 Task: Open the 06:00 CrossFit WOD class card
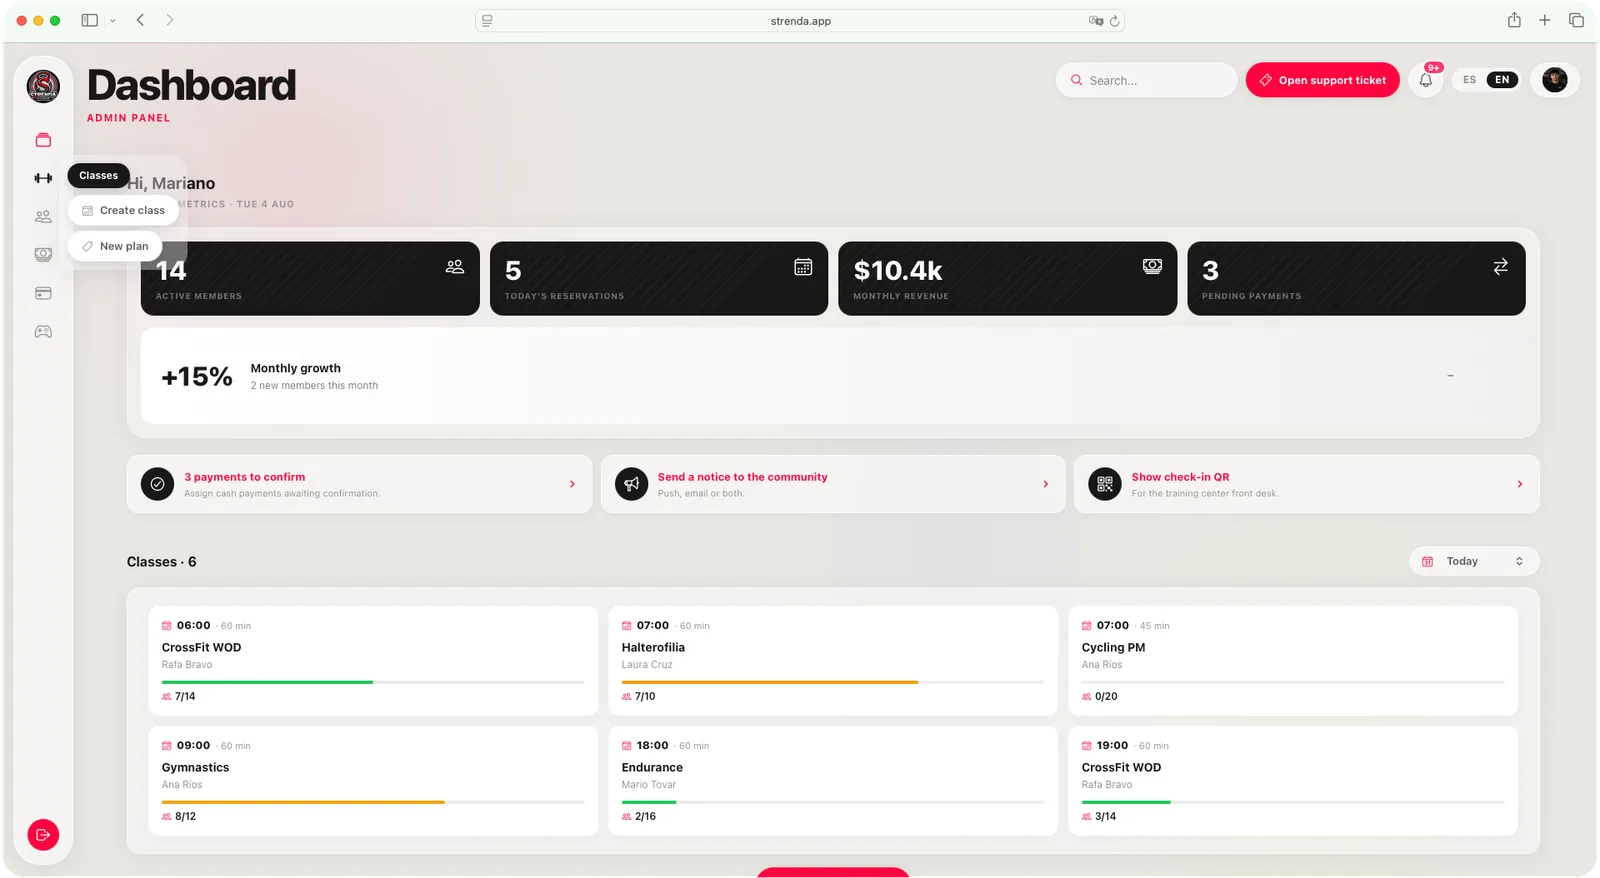pos(373,660)
